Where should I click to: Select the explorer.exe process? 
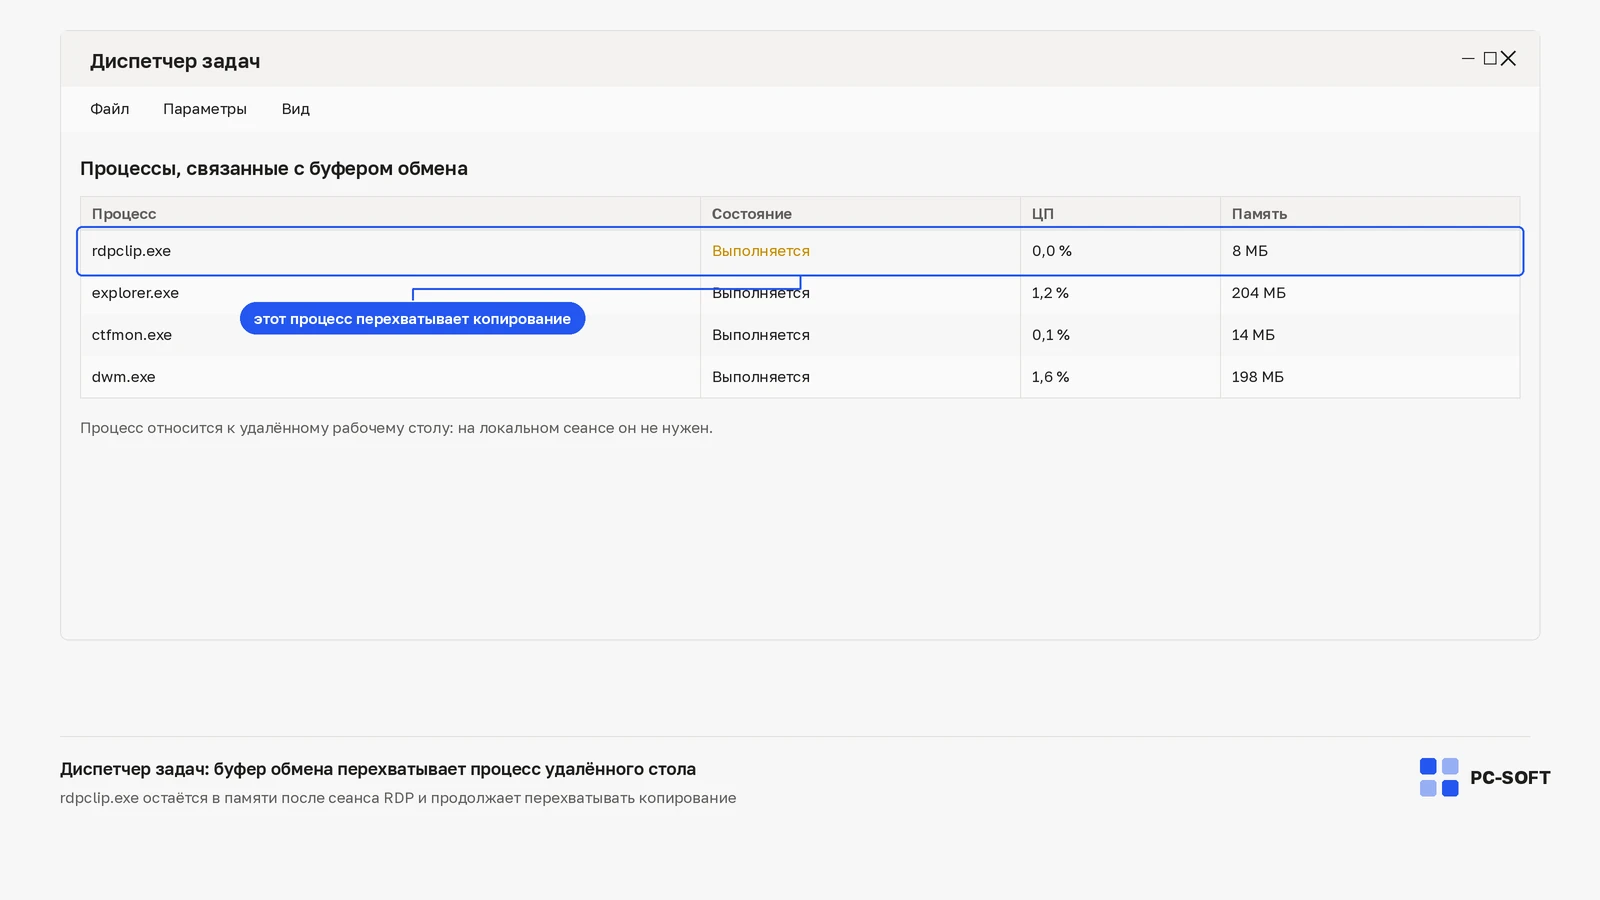pos(135,293)
